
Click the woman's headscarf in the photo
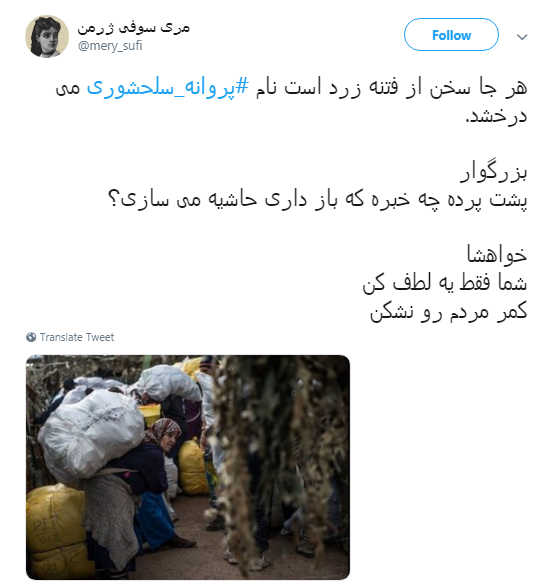(x=163, y=430)
